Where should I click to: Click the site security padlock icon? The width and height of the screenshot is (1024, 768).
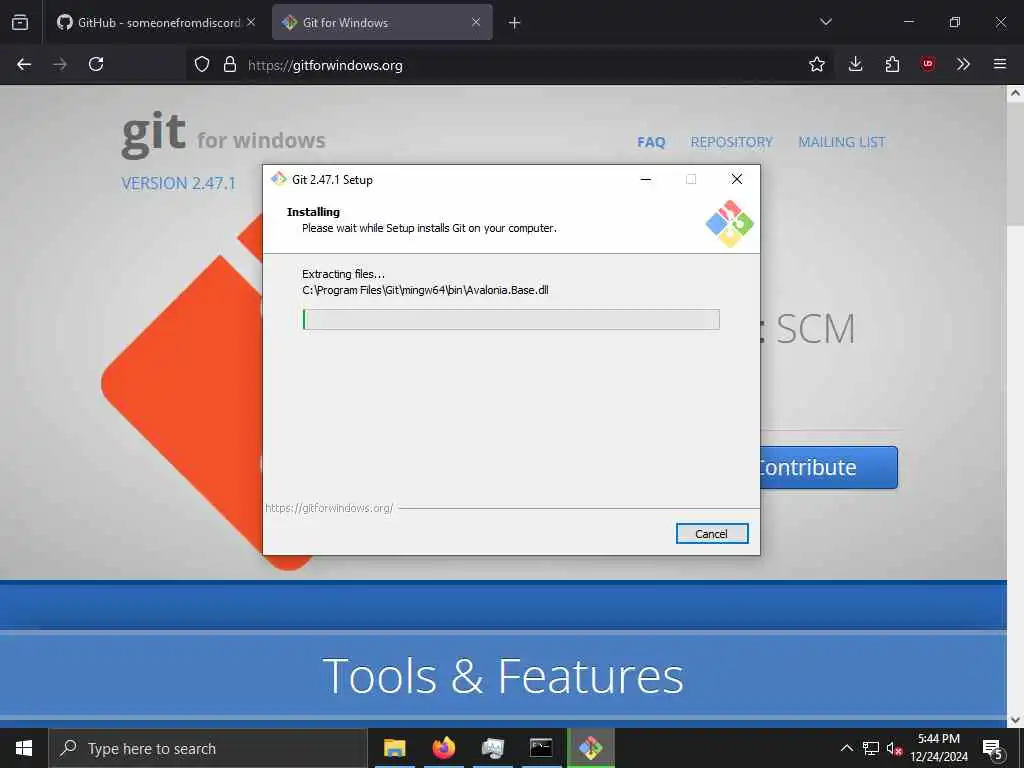pyautogui.click(x=229, y=64)
